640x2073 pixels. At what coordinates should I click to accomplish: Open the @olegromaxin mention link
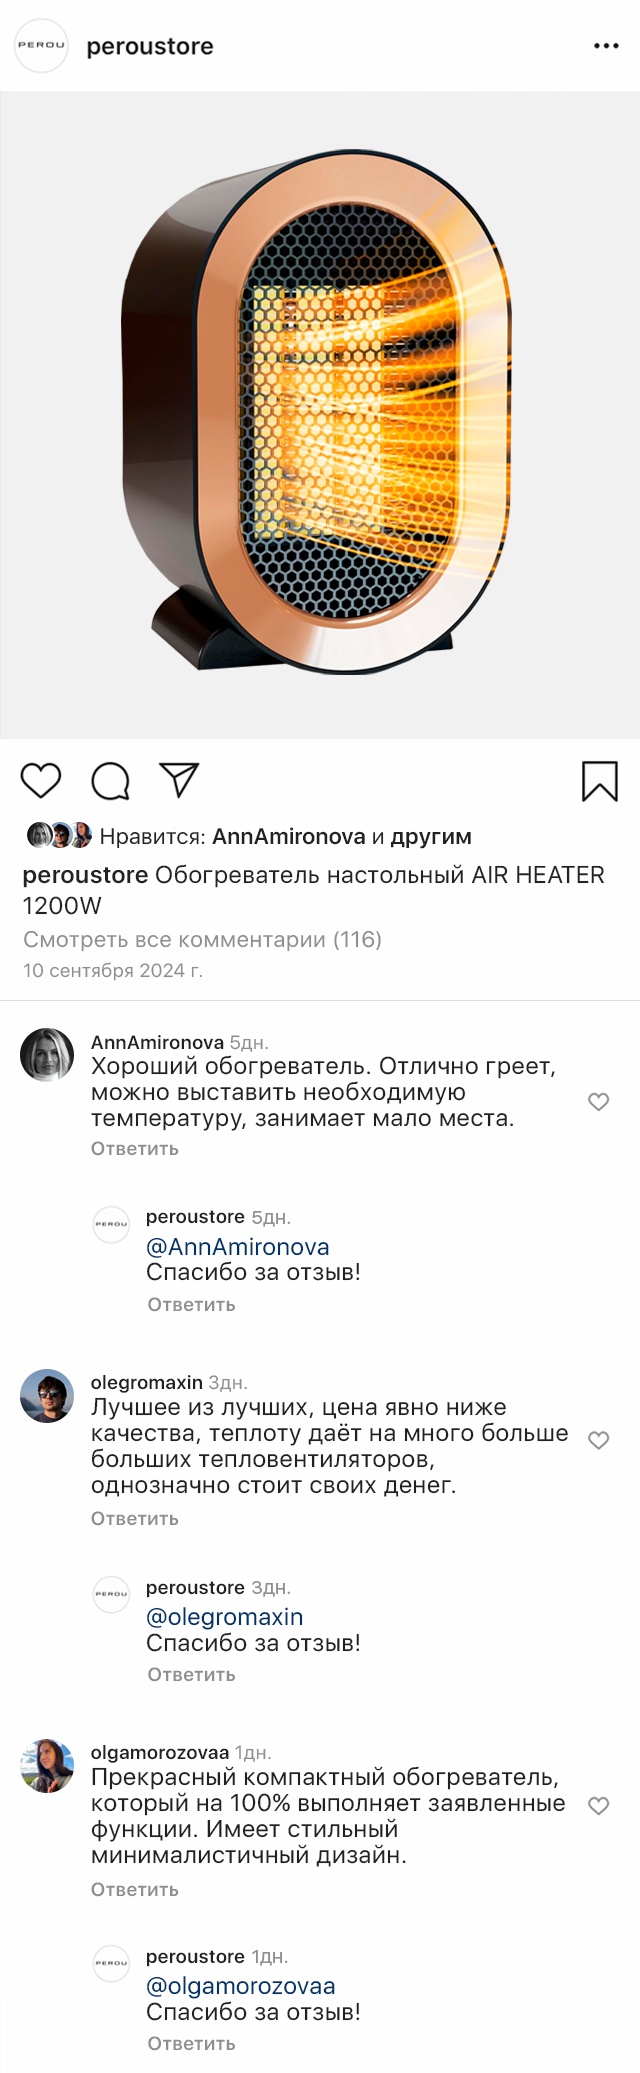coord(225,1617)
